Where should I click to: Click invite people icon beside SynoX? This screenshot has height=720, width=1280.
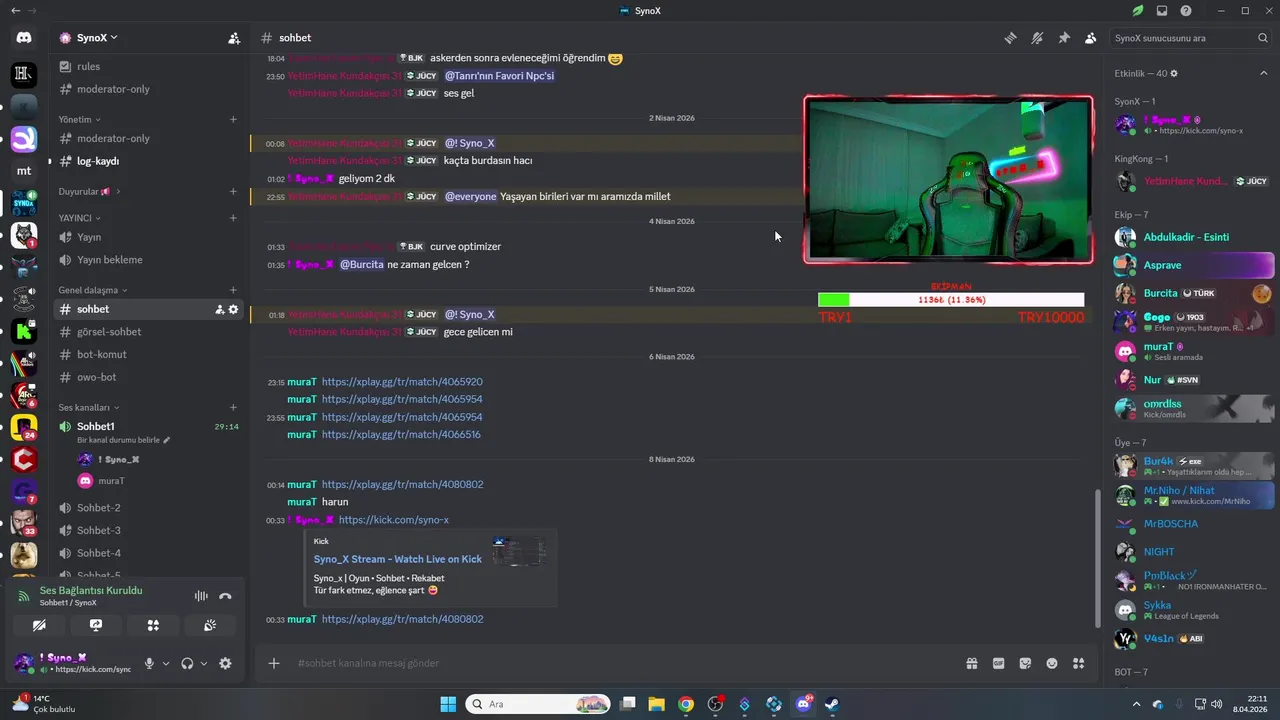(x=234, y=38)
